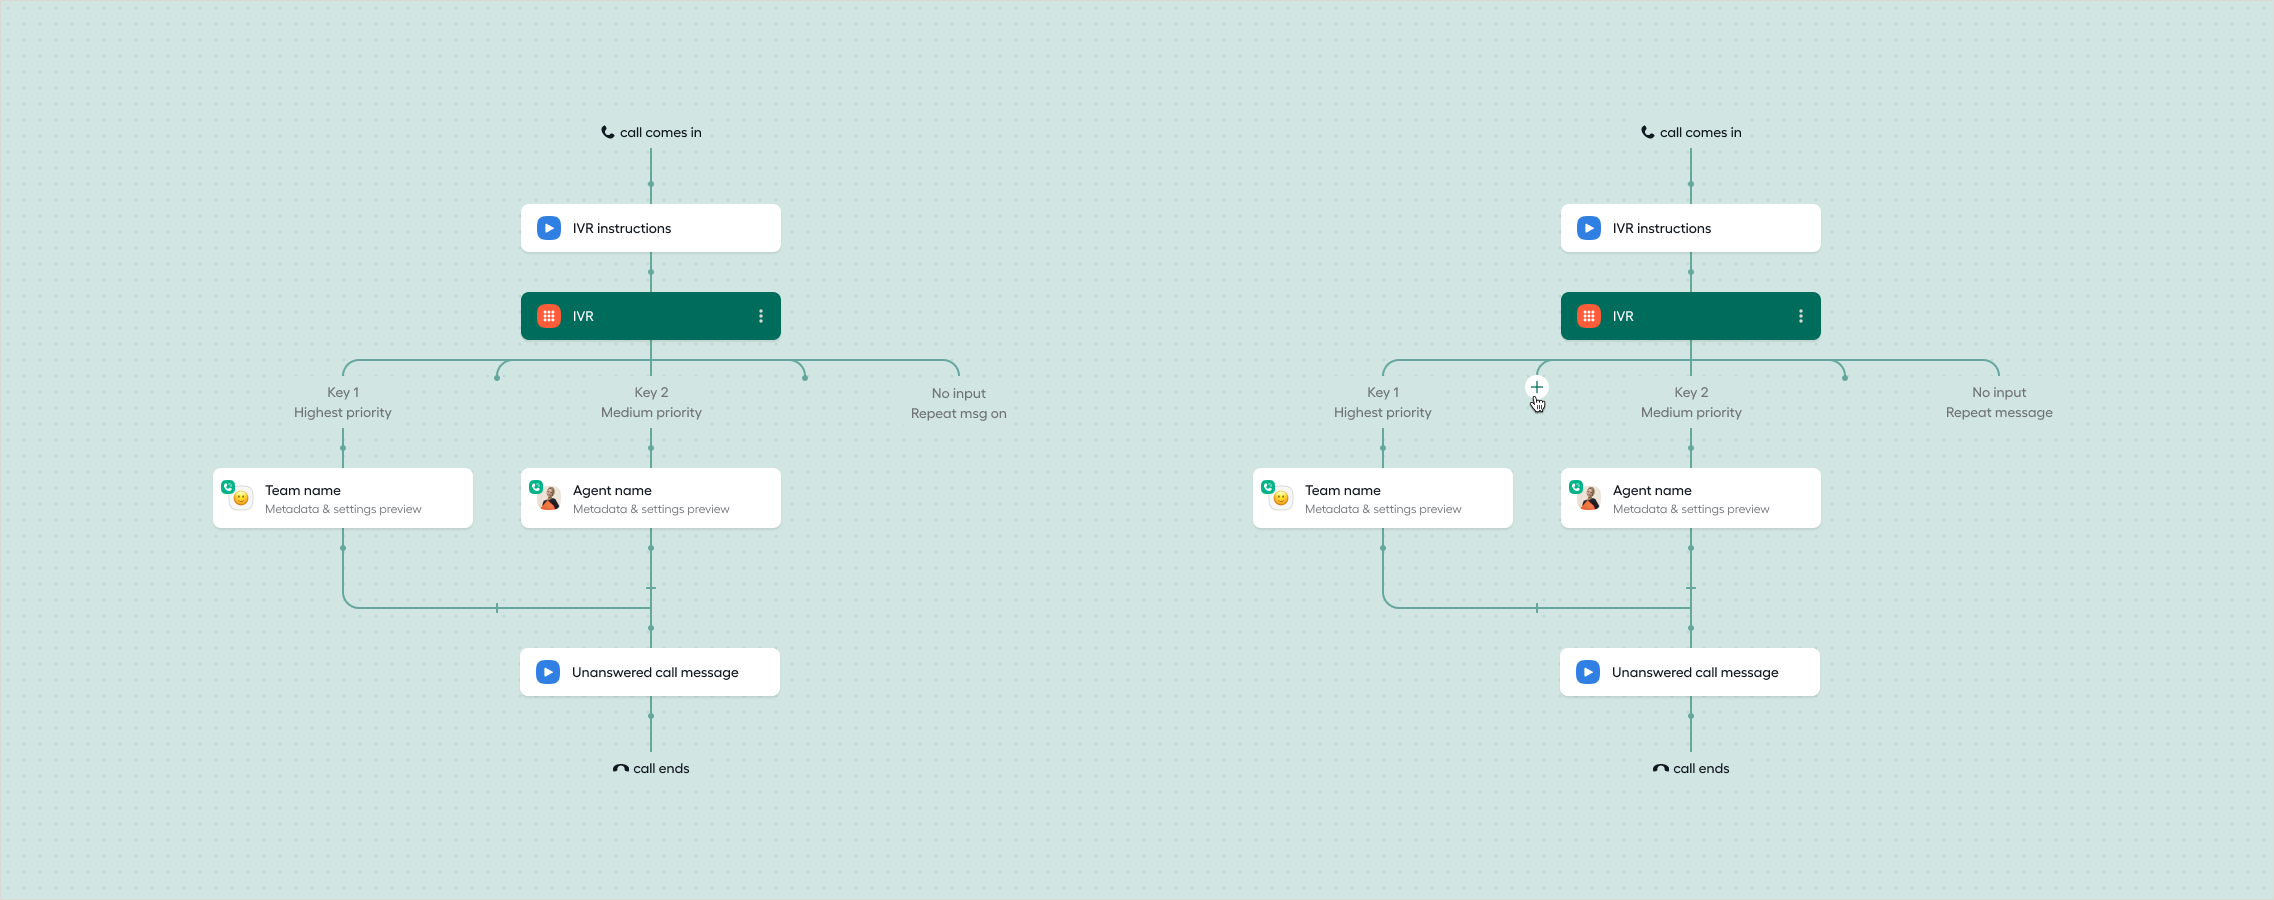Screen dimensions: 2274x900
Task: Click play icon on right diagram's IVR instructions
Action: point(1589,228)
